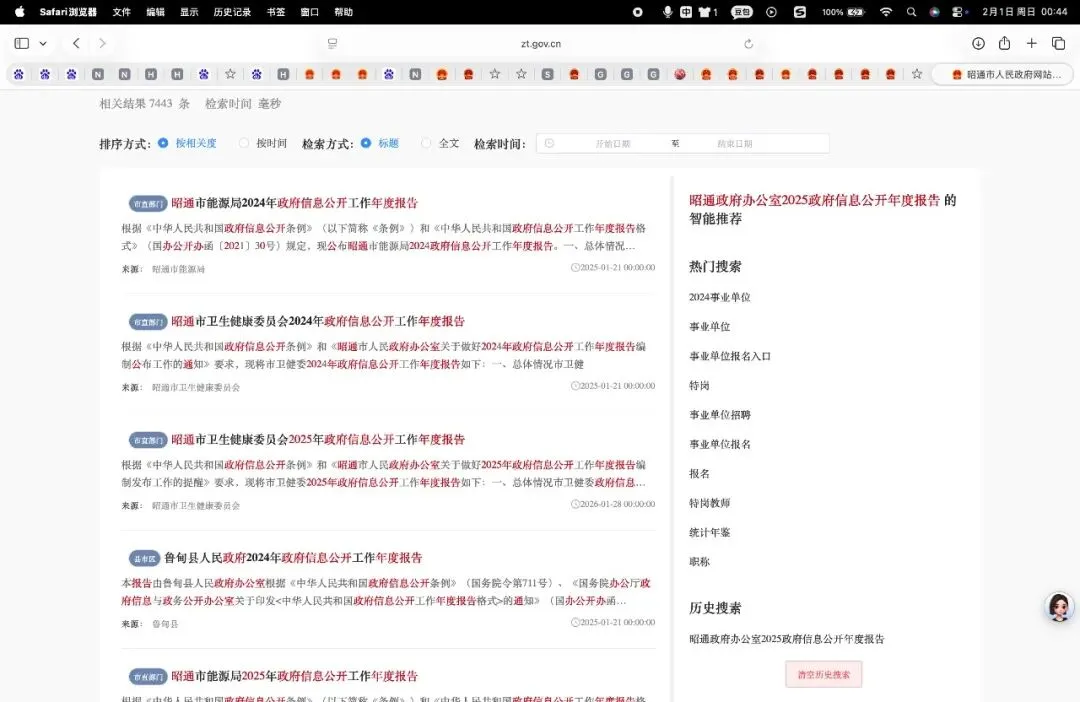Open the virtual assistant avatar icon
The image size is (1080, 702).
coord(1059,607)
